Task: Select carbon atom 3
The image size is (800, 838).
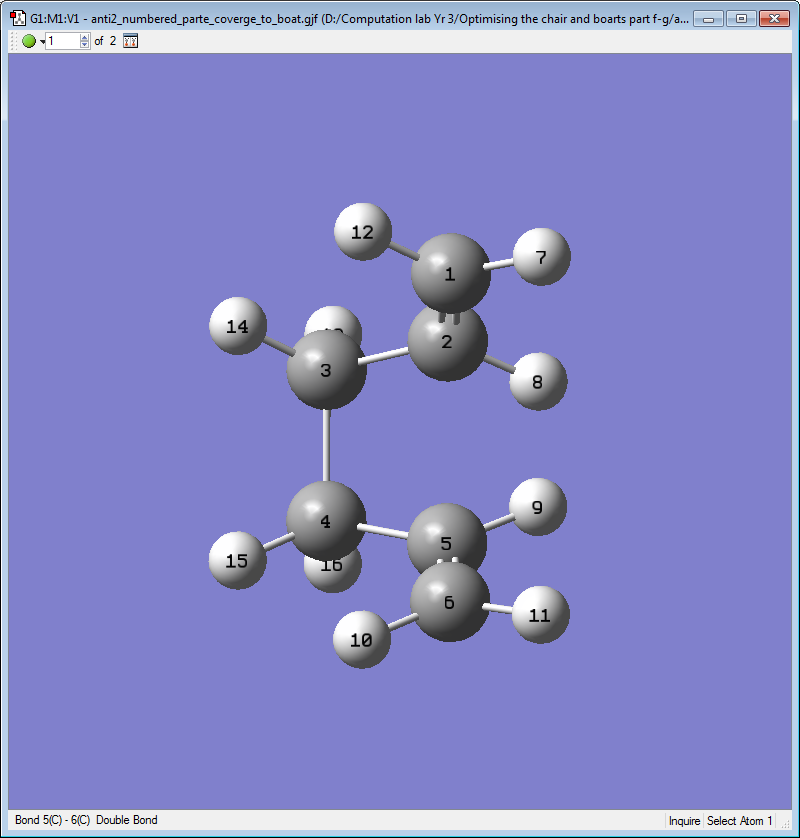Action: click(327, 370)
